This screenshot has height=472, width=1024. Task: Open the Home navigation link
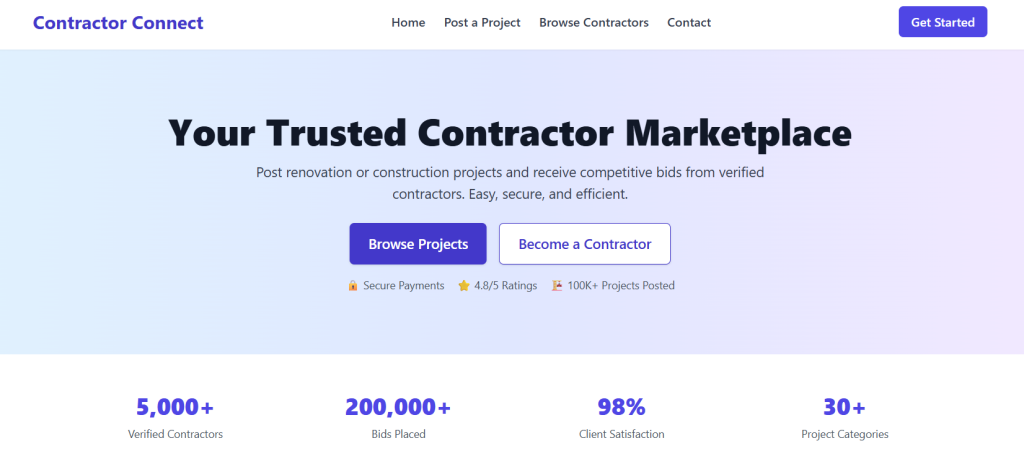coord(408,22)
